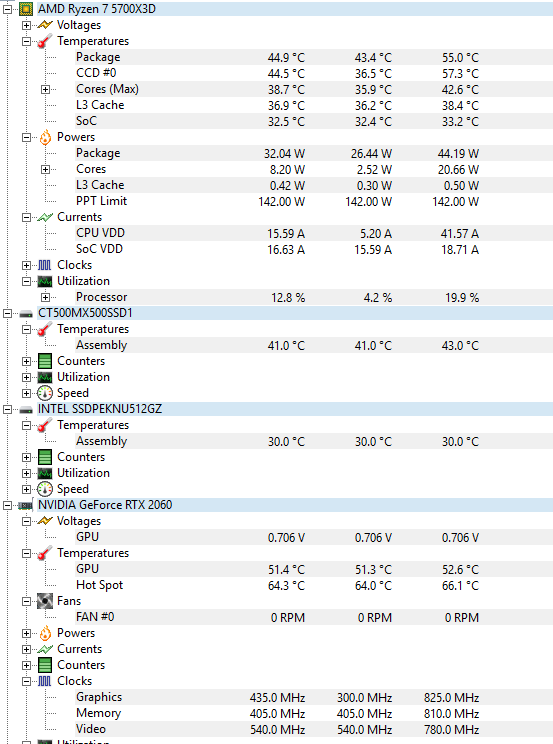Collapse the CPU Temperatures node
Screen dimensions: 553x744
tap(27, 41)
